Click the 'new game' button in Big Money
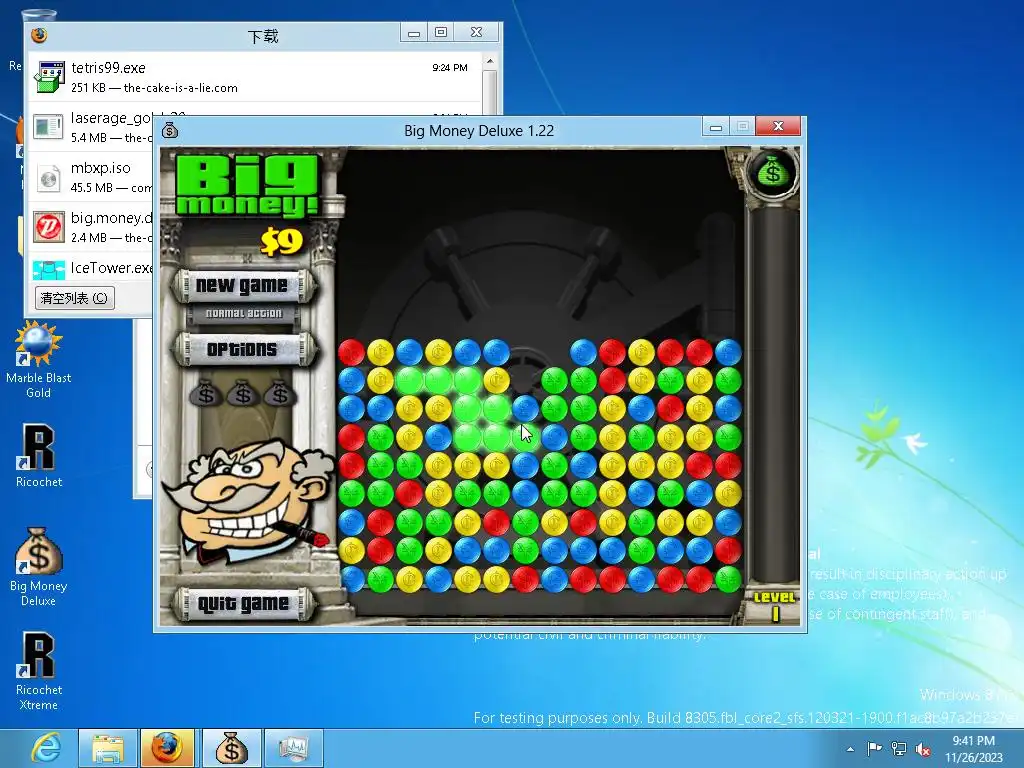Screen dimensions: 1024x768 point(242,285)
